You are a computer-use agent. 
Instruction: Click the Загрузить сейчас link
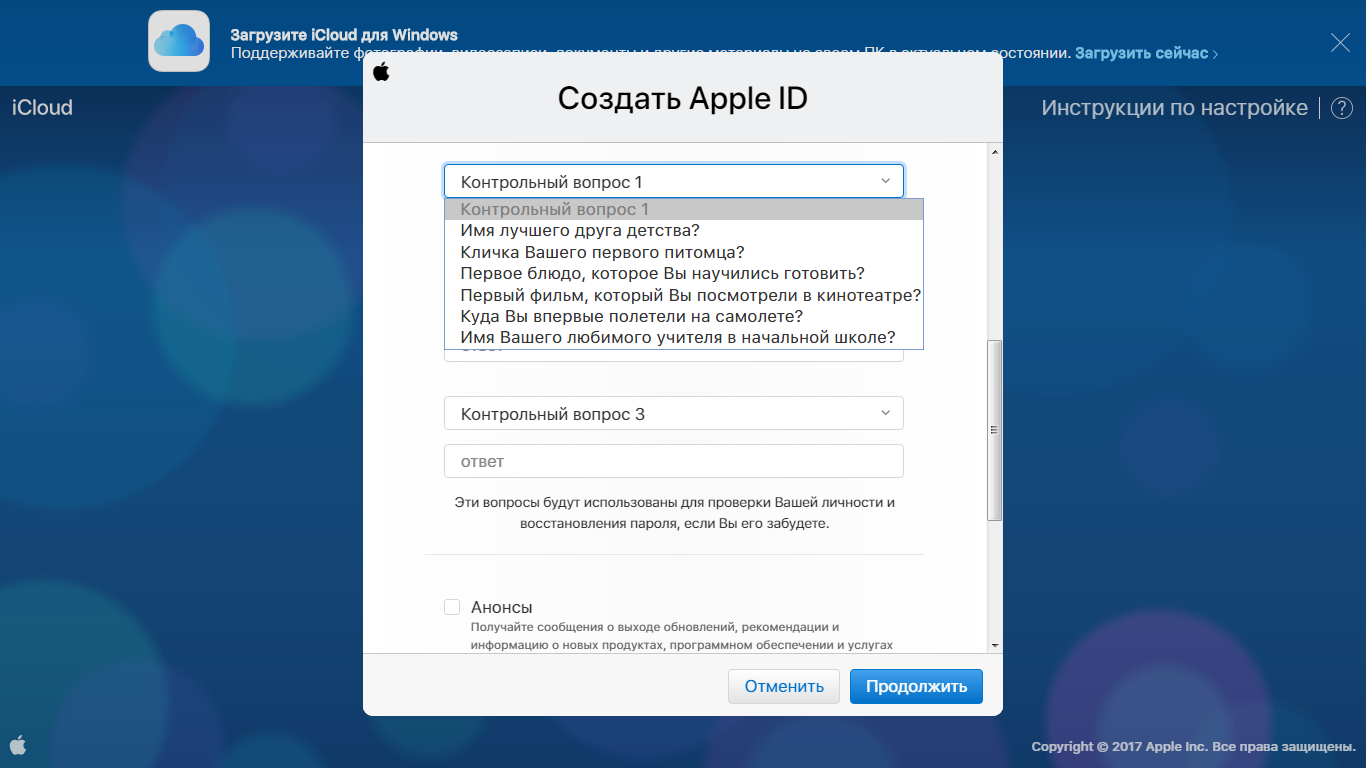pyautogui.click(x=1146, y=53)
